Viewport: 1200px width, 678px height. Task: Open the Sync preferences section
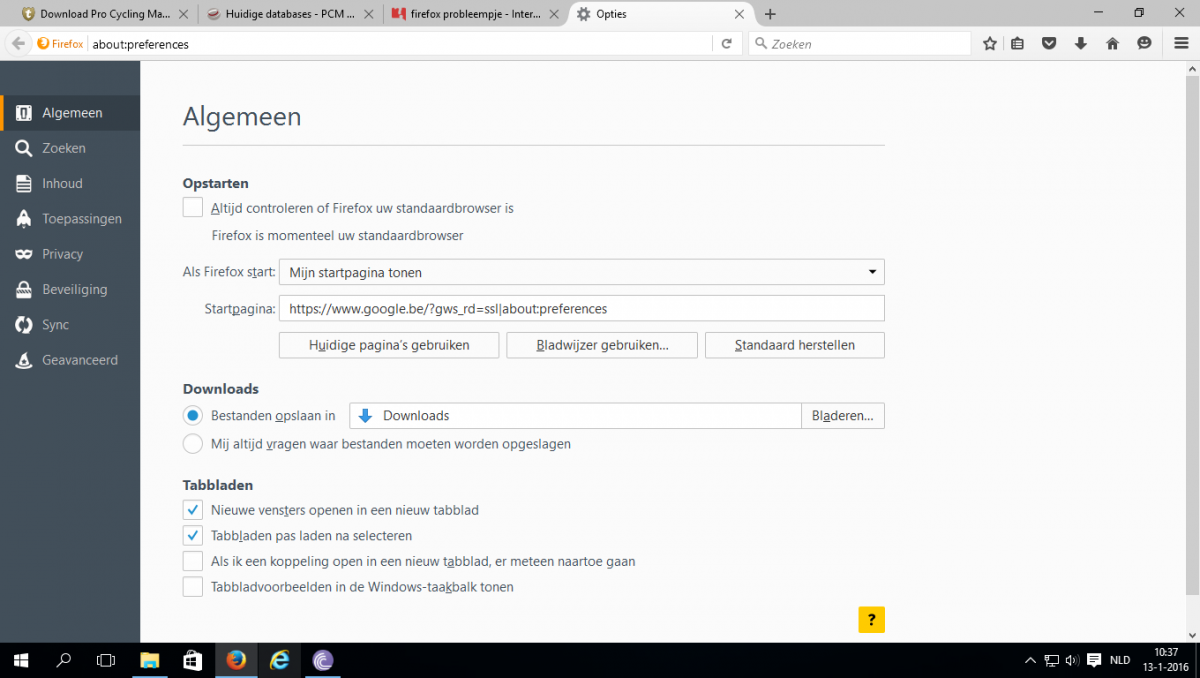pos(70,325)
